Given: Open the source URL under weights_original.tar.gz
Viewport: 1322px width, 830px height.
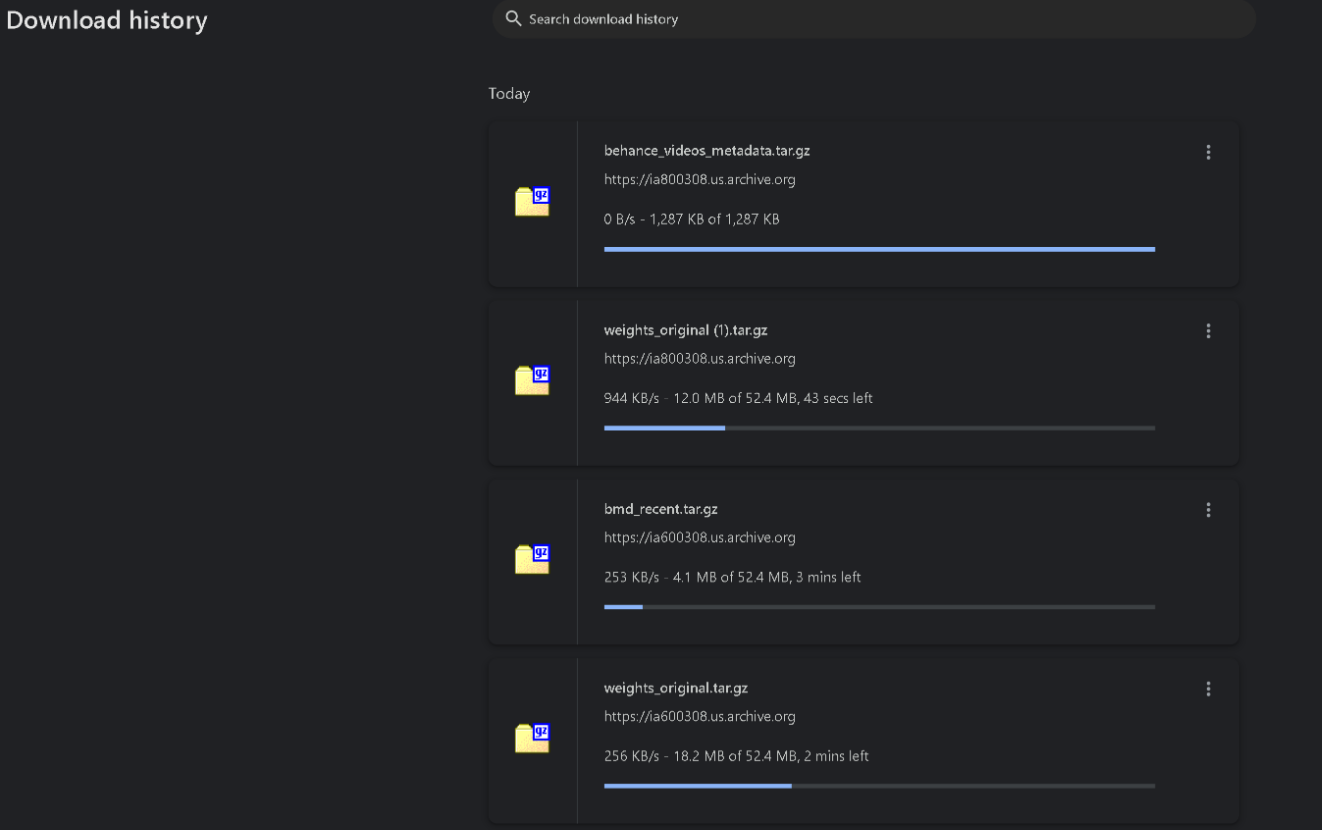Looking at the screenshot, I should [699, 717].
